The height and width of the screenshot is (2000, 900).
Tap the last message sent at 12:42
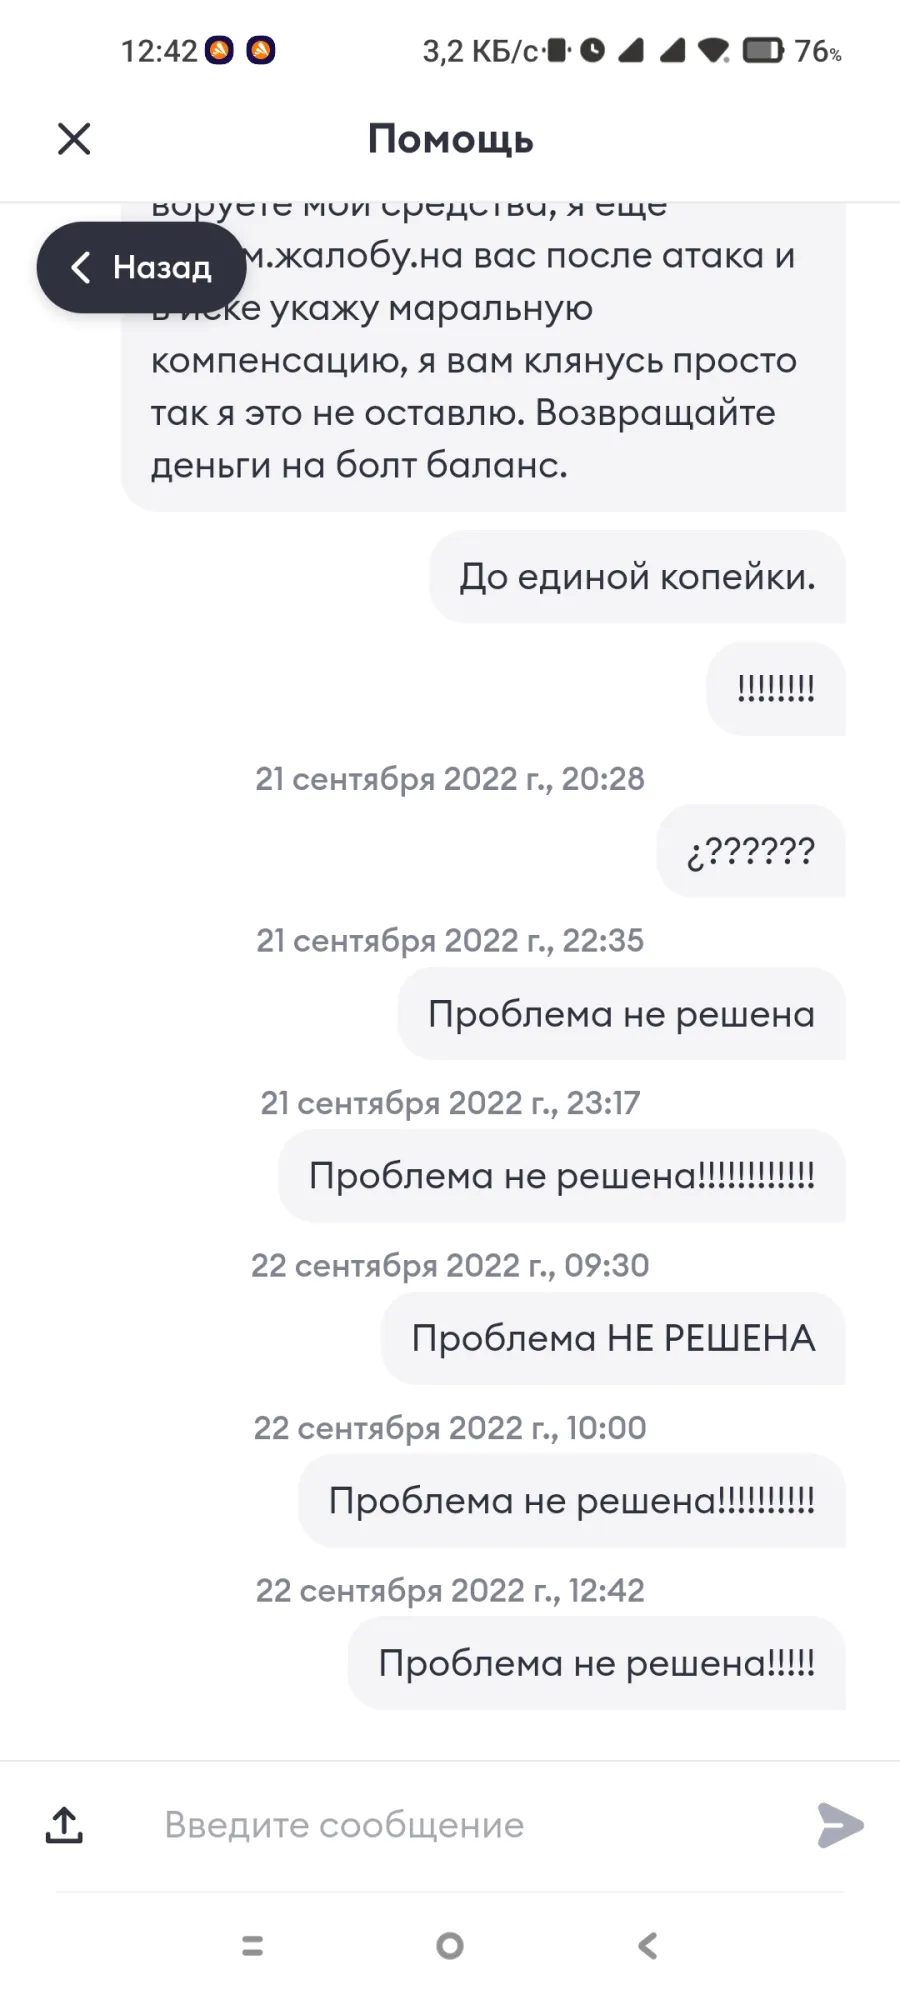(x=596, y=1663)
